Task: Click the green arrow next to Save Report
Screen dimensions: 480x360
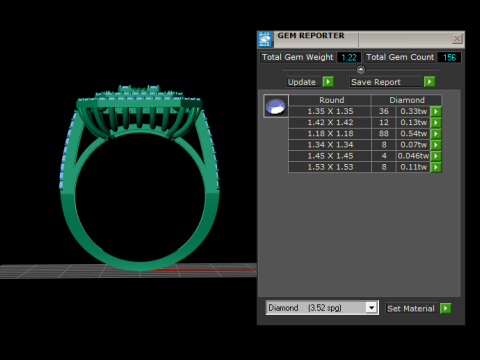Action: [429, 82]
